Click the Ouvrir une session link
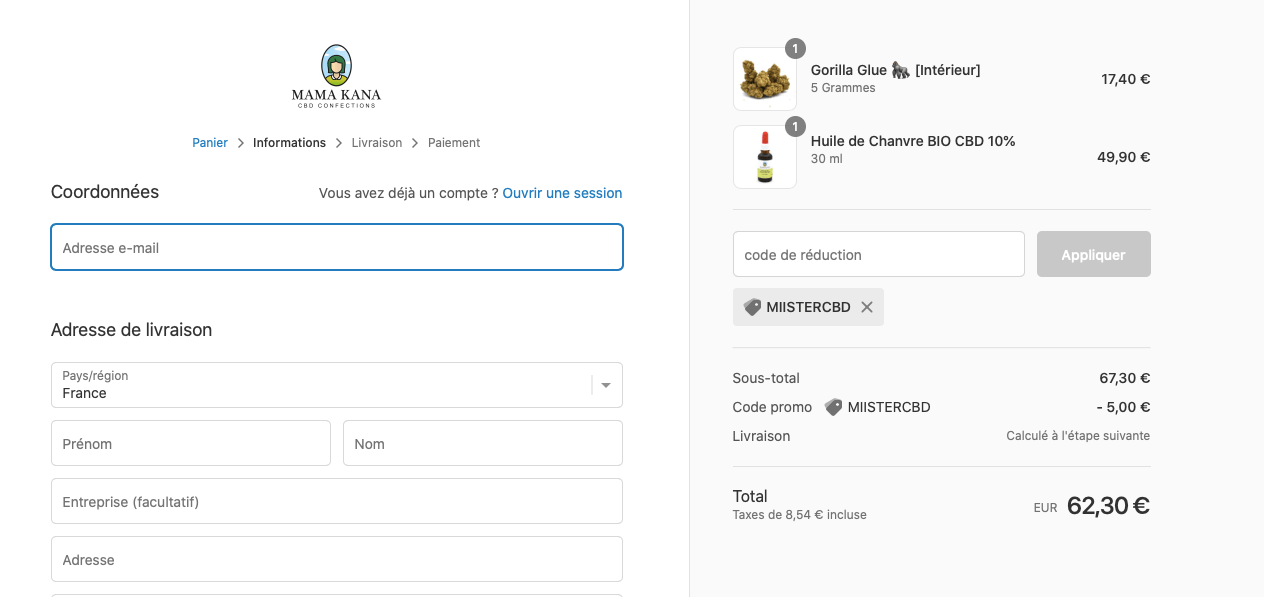1264x597 pixels. pos(562,193)
